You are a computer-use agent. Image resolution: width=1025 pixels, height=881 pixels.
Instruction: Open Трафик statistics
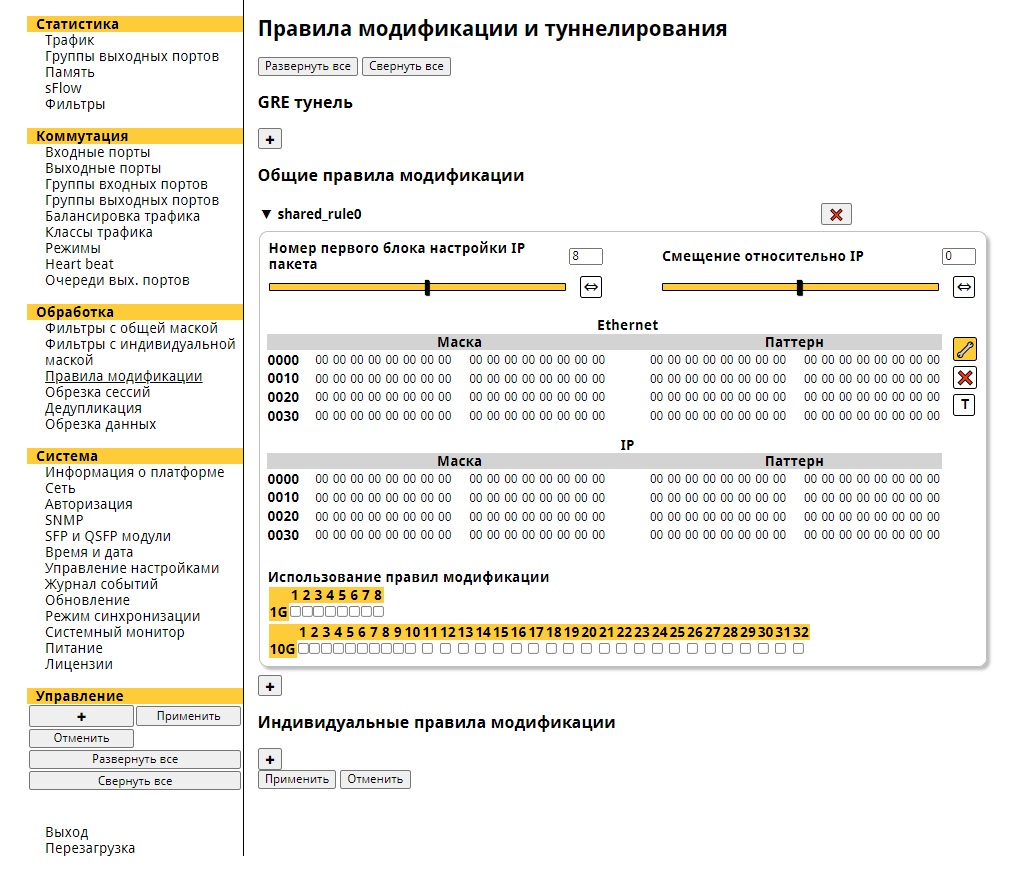pyautogui.click(x=69, y=41)
